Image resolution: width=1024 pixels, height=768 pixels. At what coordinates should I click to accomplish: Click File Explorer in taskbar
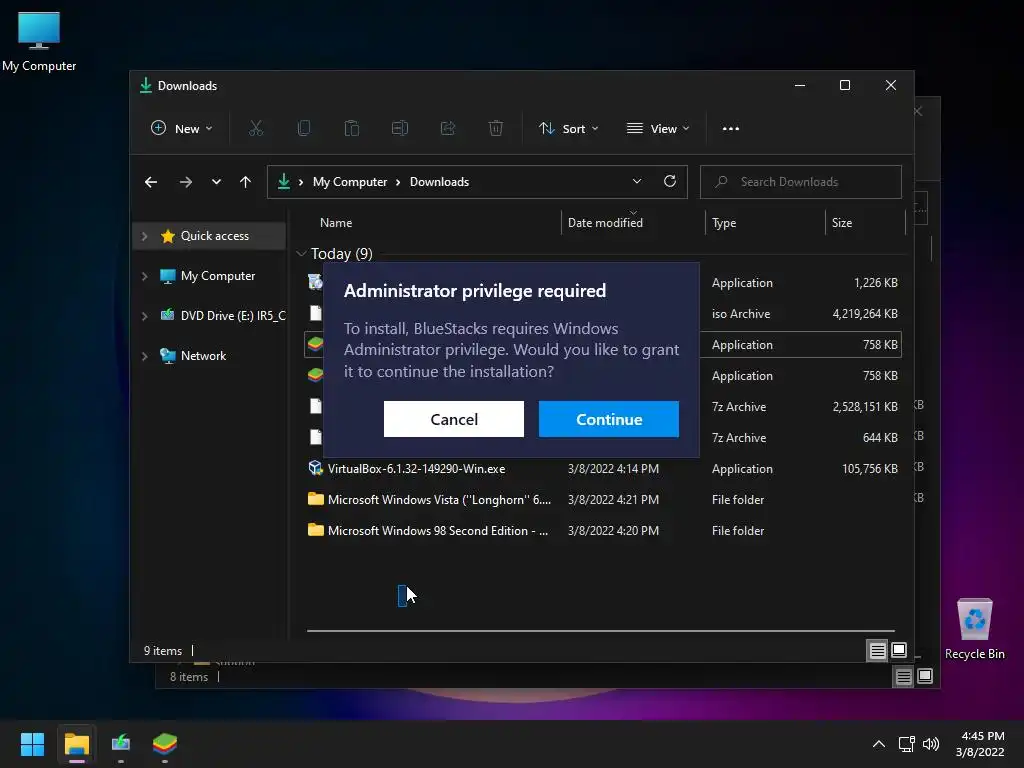[x=76, y=744]
